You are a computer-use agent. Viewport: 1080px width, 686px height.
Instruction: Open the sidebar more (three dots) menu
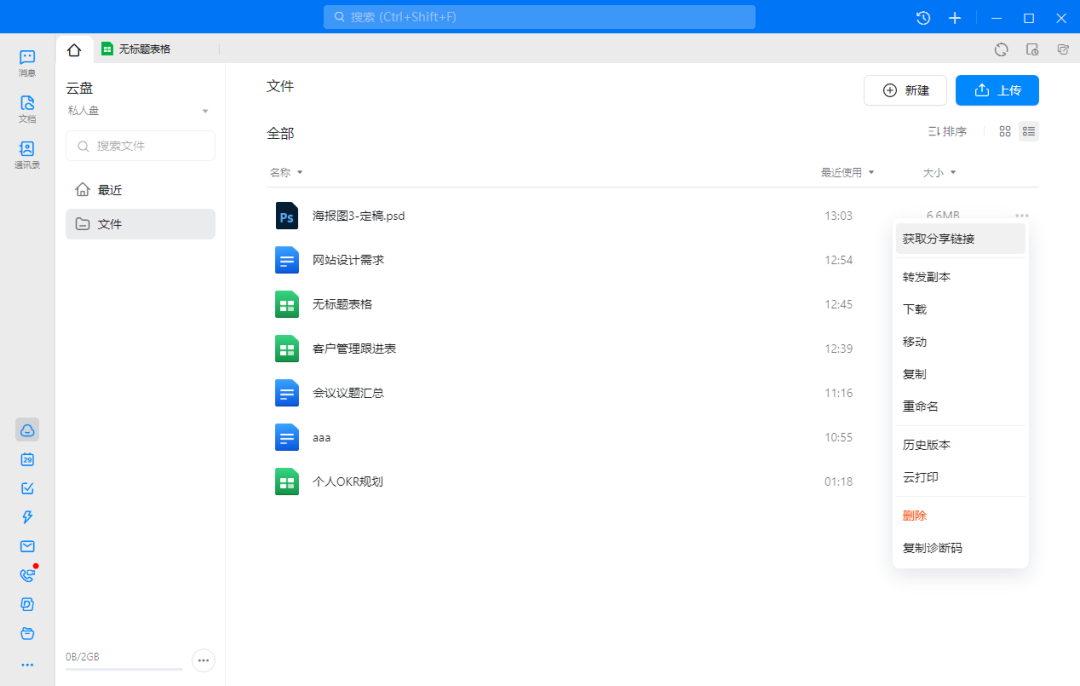point(27,665)
